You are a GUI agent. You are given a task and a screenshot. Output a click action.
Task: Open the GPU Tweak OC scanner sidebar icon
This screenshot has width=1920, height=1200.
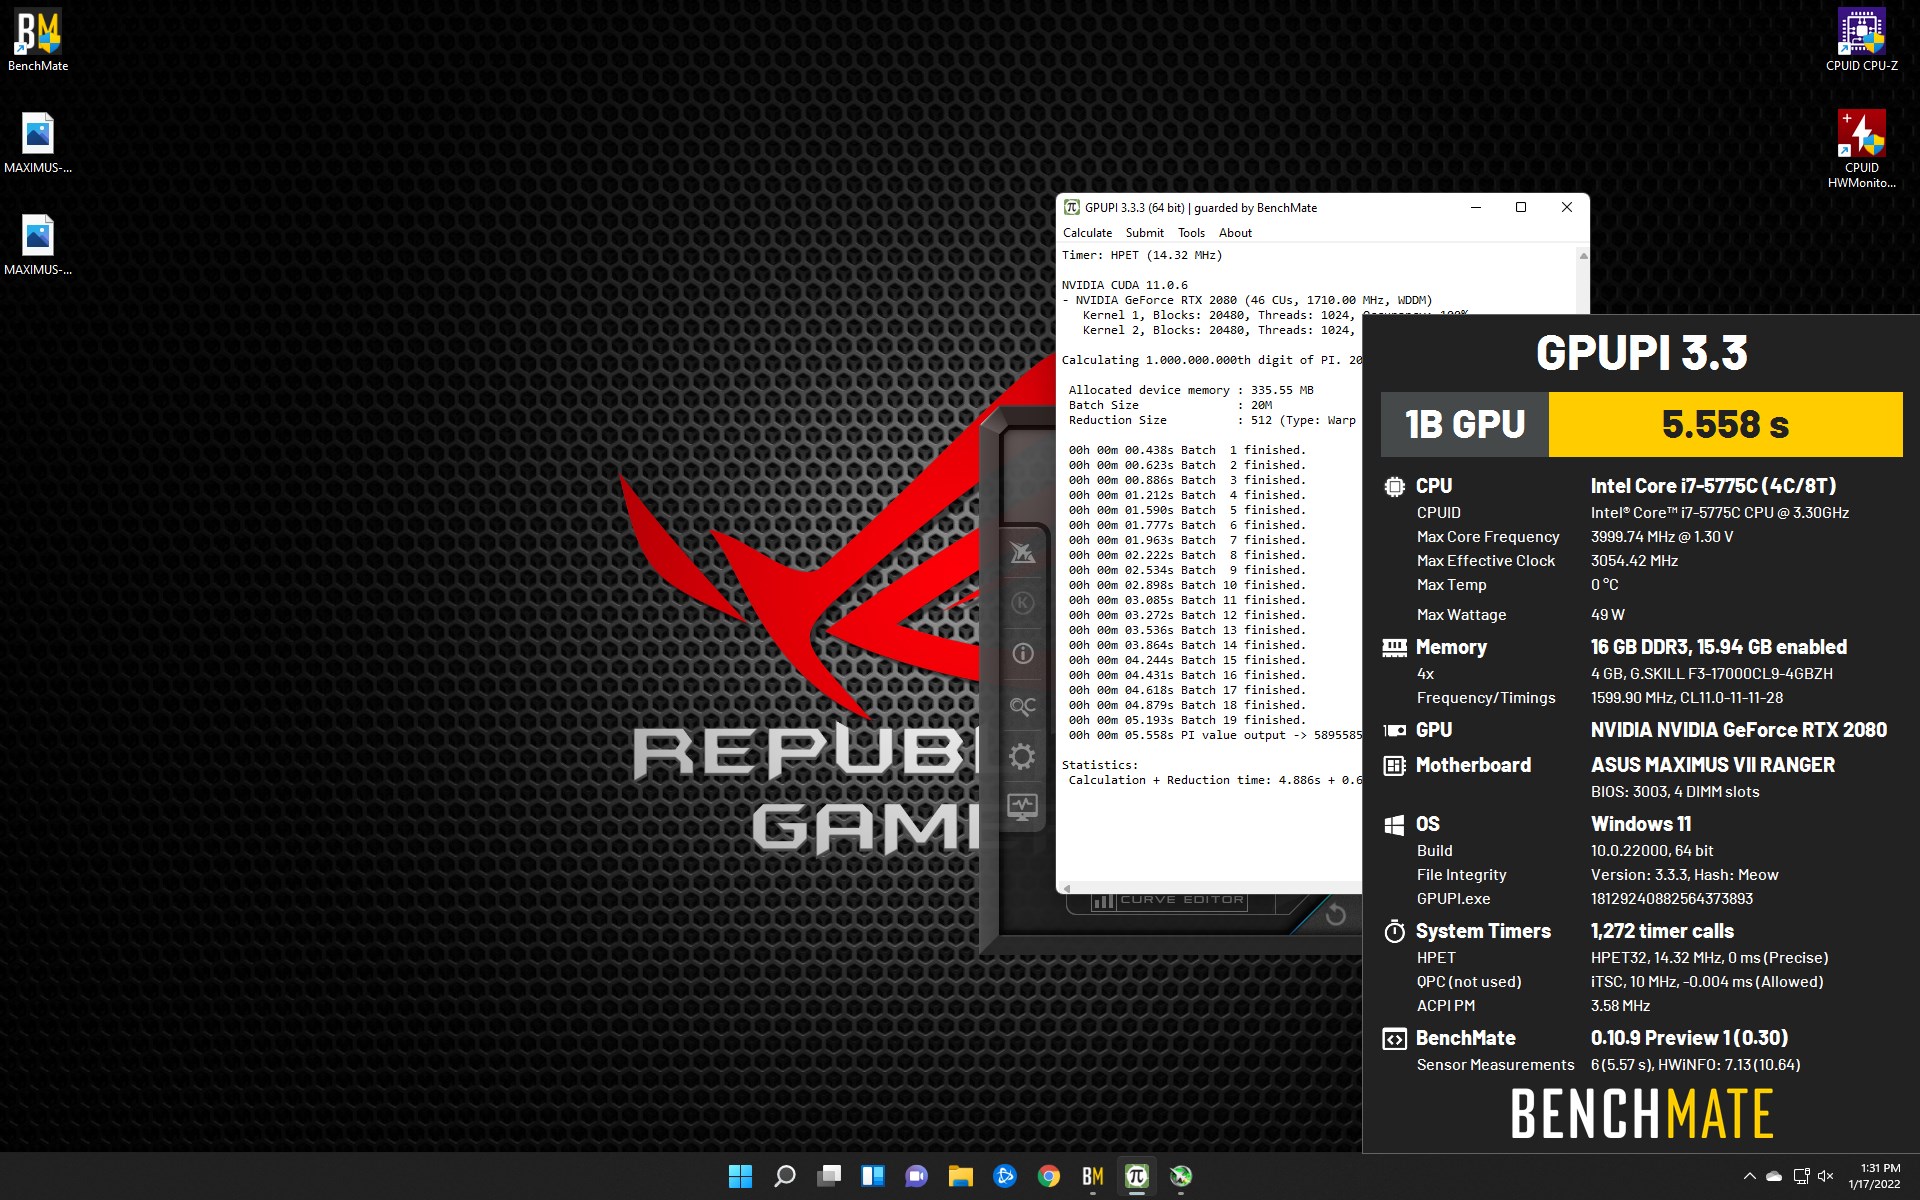coord(1022,705)
